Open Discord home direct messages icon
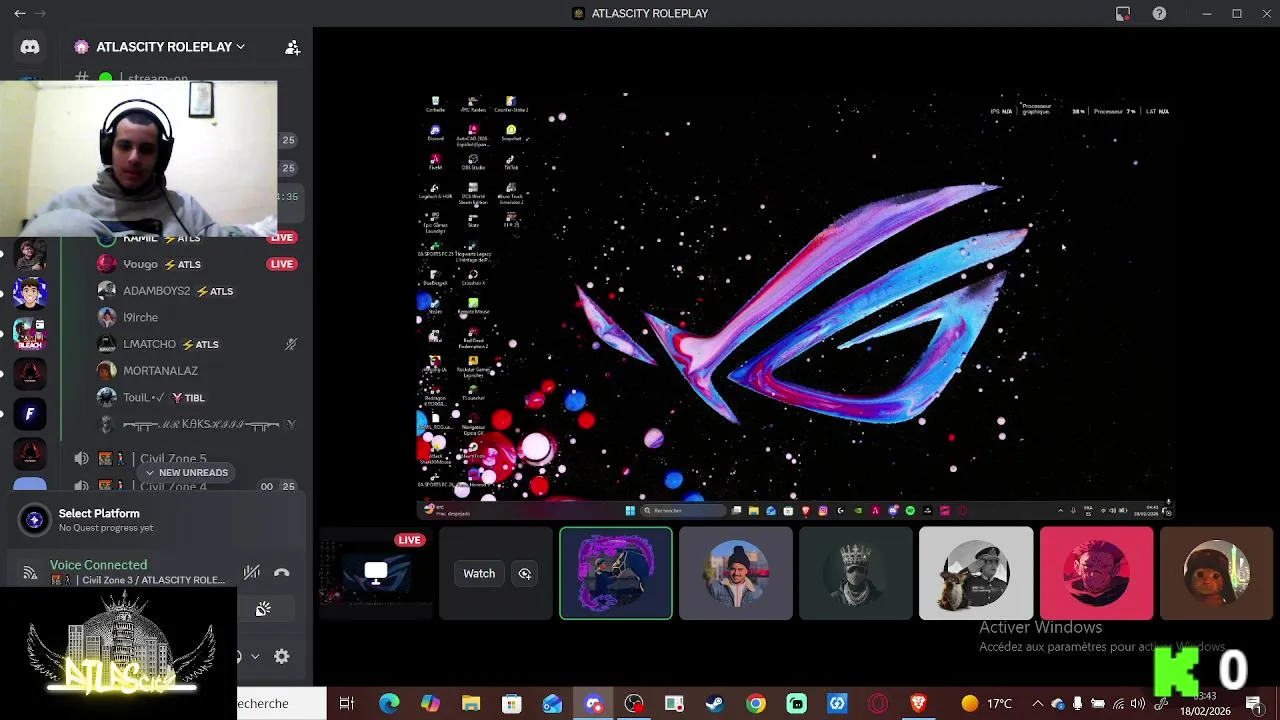The height and width of the screenshot is (720, 1280). 30,47
